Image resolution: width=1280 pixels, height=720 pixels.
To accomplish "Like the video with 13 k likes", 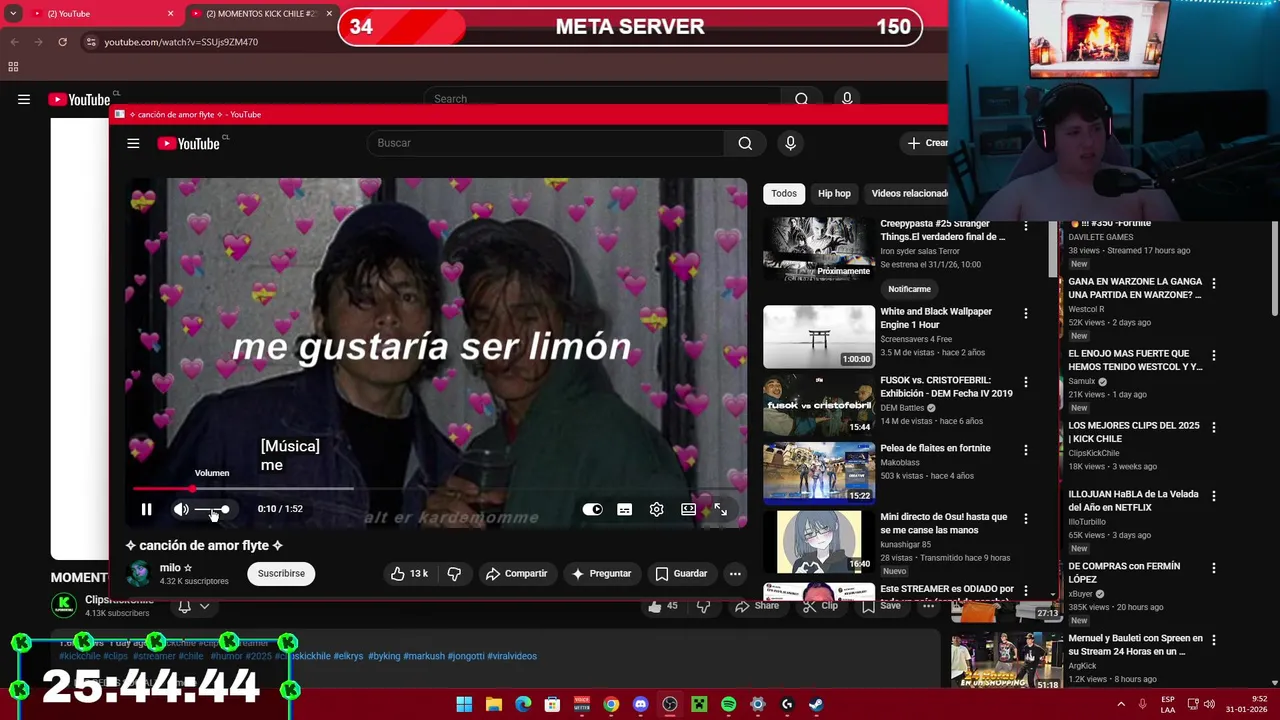I will coord(409,573).
